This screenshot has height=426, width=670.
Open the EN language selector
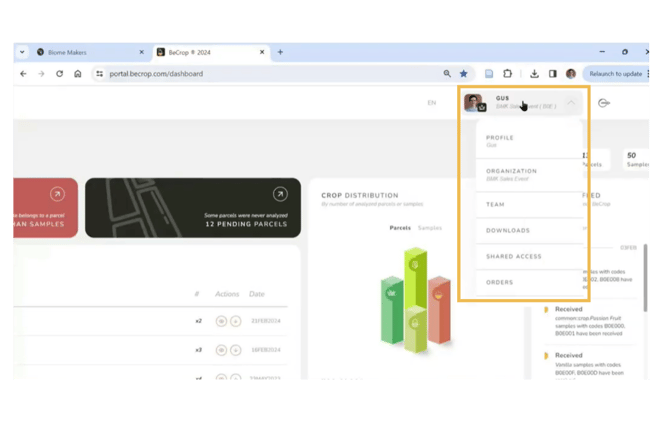[431, 103]
